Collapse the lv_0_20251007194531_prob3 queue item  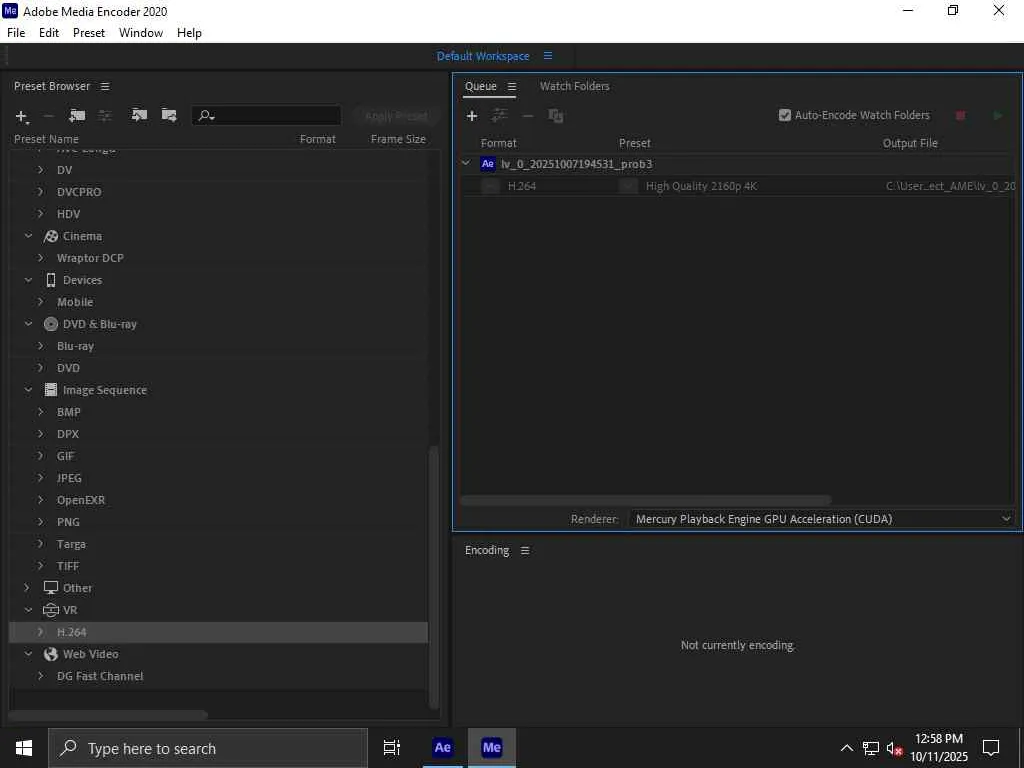466,163
